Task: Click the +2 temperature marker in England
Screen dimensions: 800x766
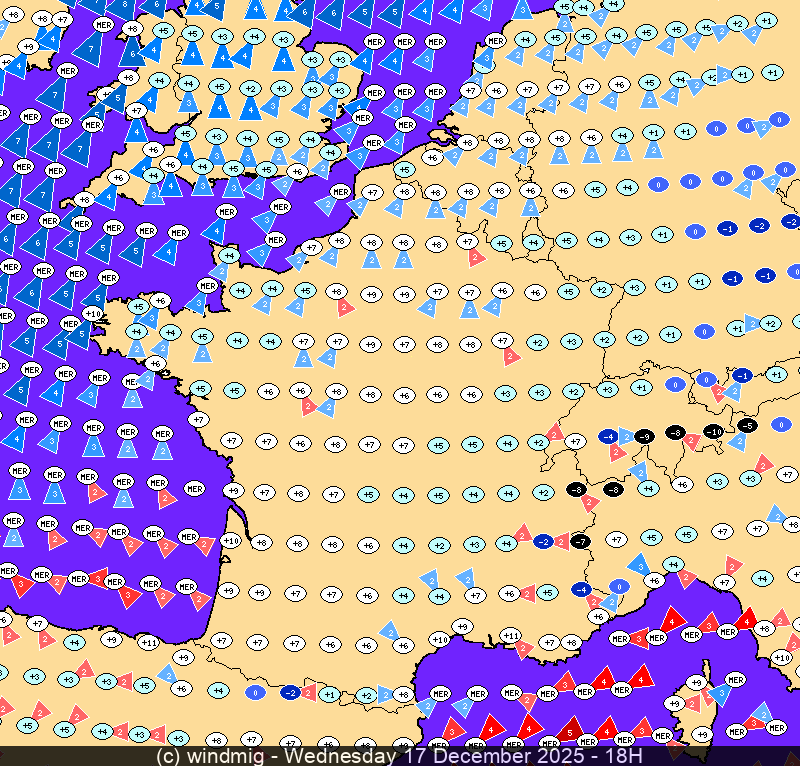Action: click(x=250, y=88)
